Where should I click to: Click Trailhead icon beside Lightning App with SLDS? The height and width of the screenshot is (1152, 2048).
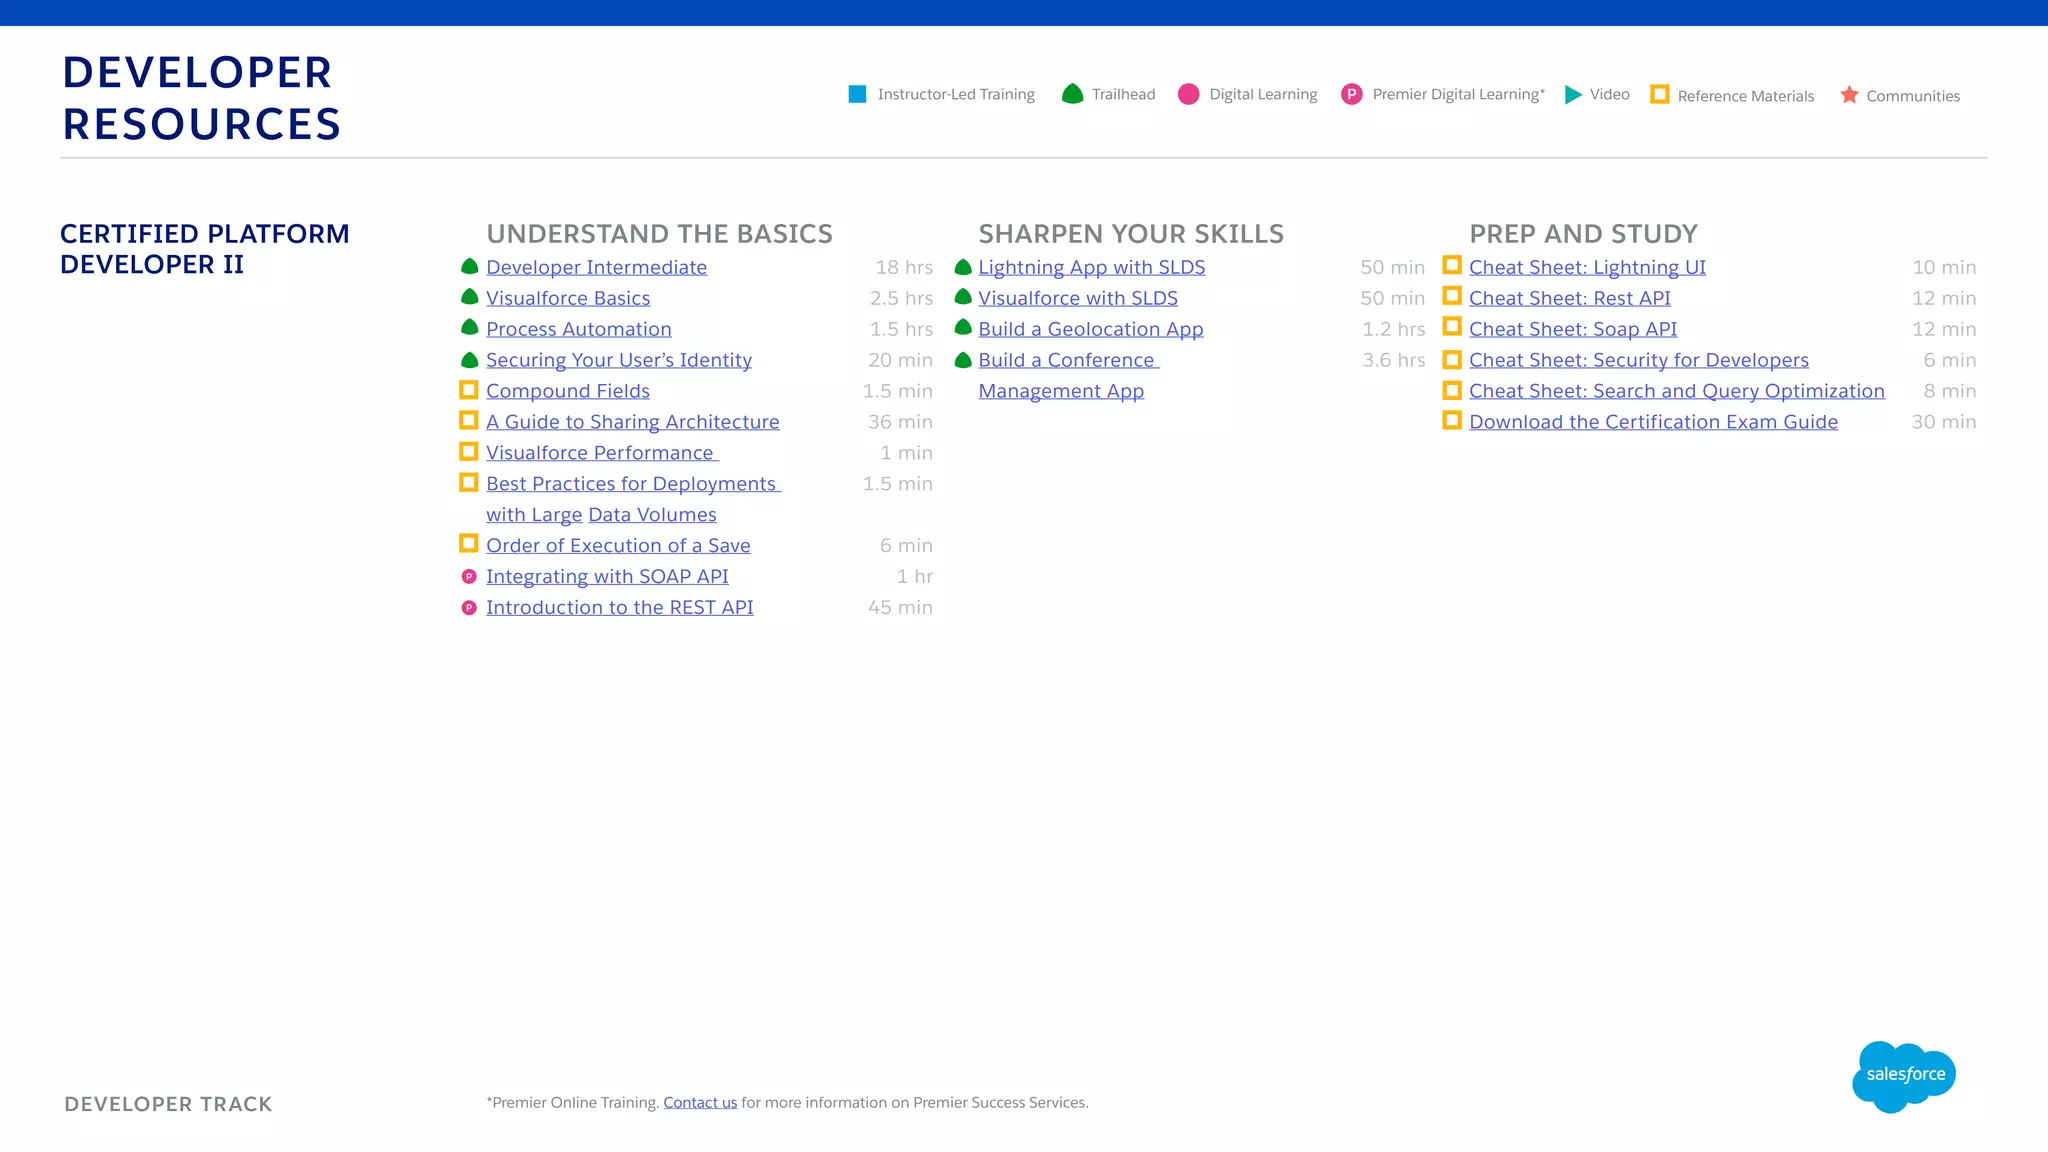pos(963,266)
